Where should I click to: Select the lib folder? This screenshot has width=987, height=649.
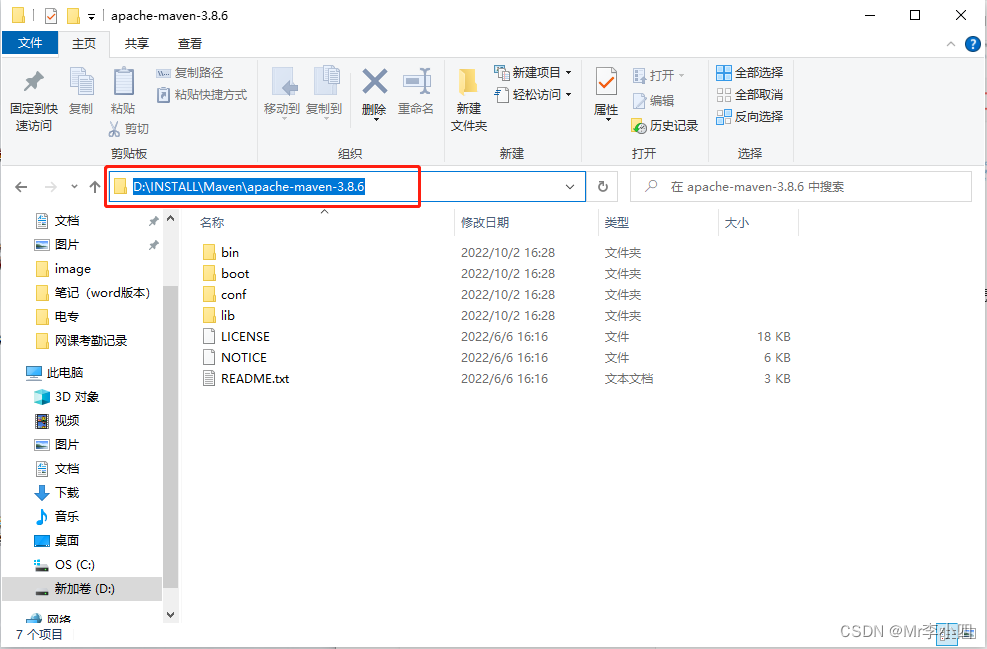219,315
